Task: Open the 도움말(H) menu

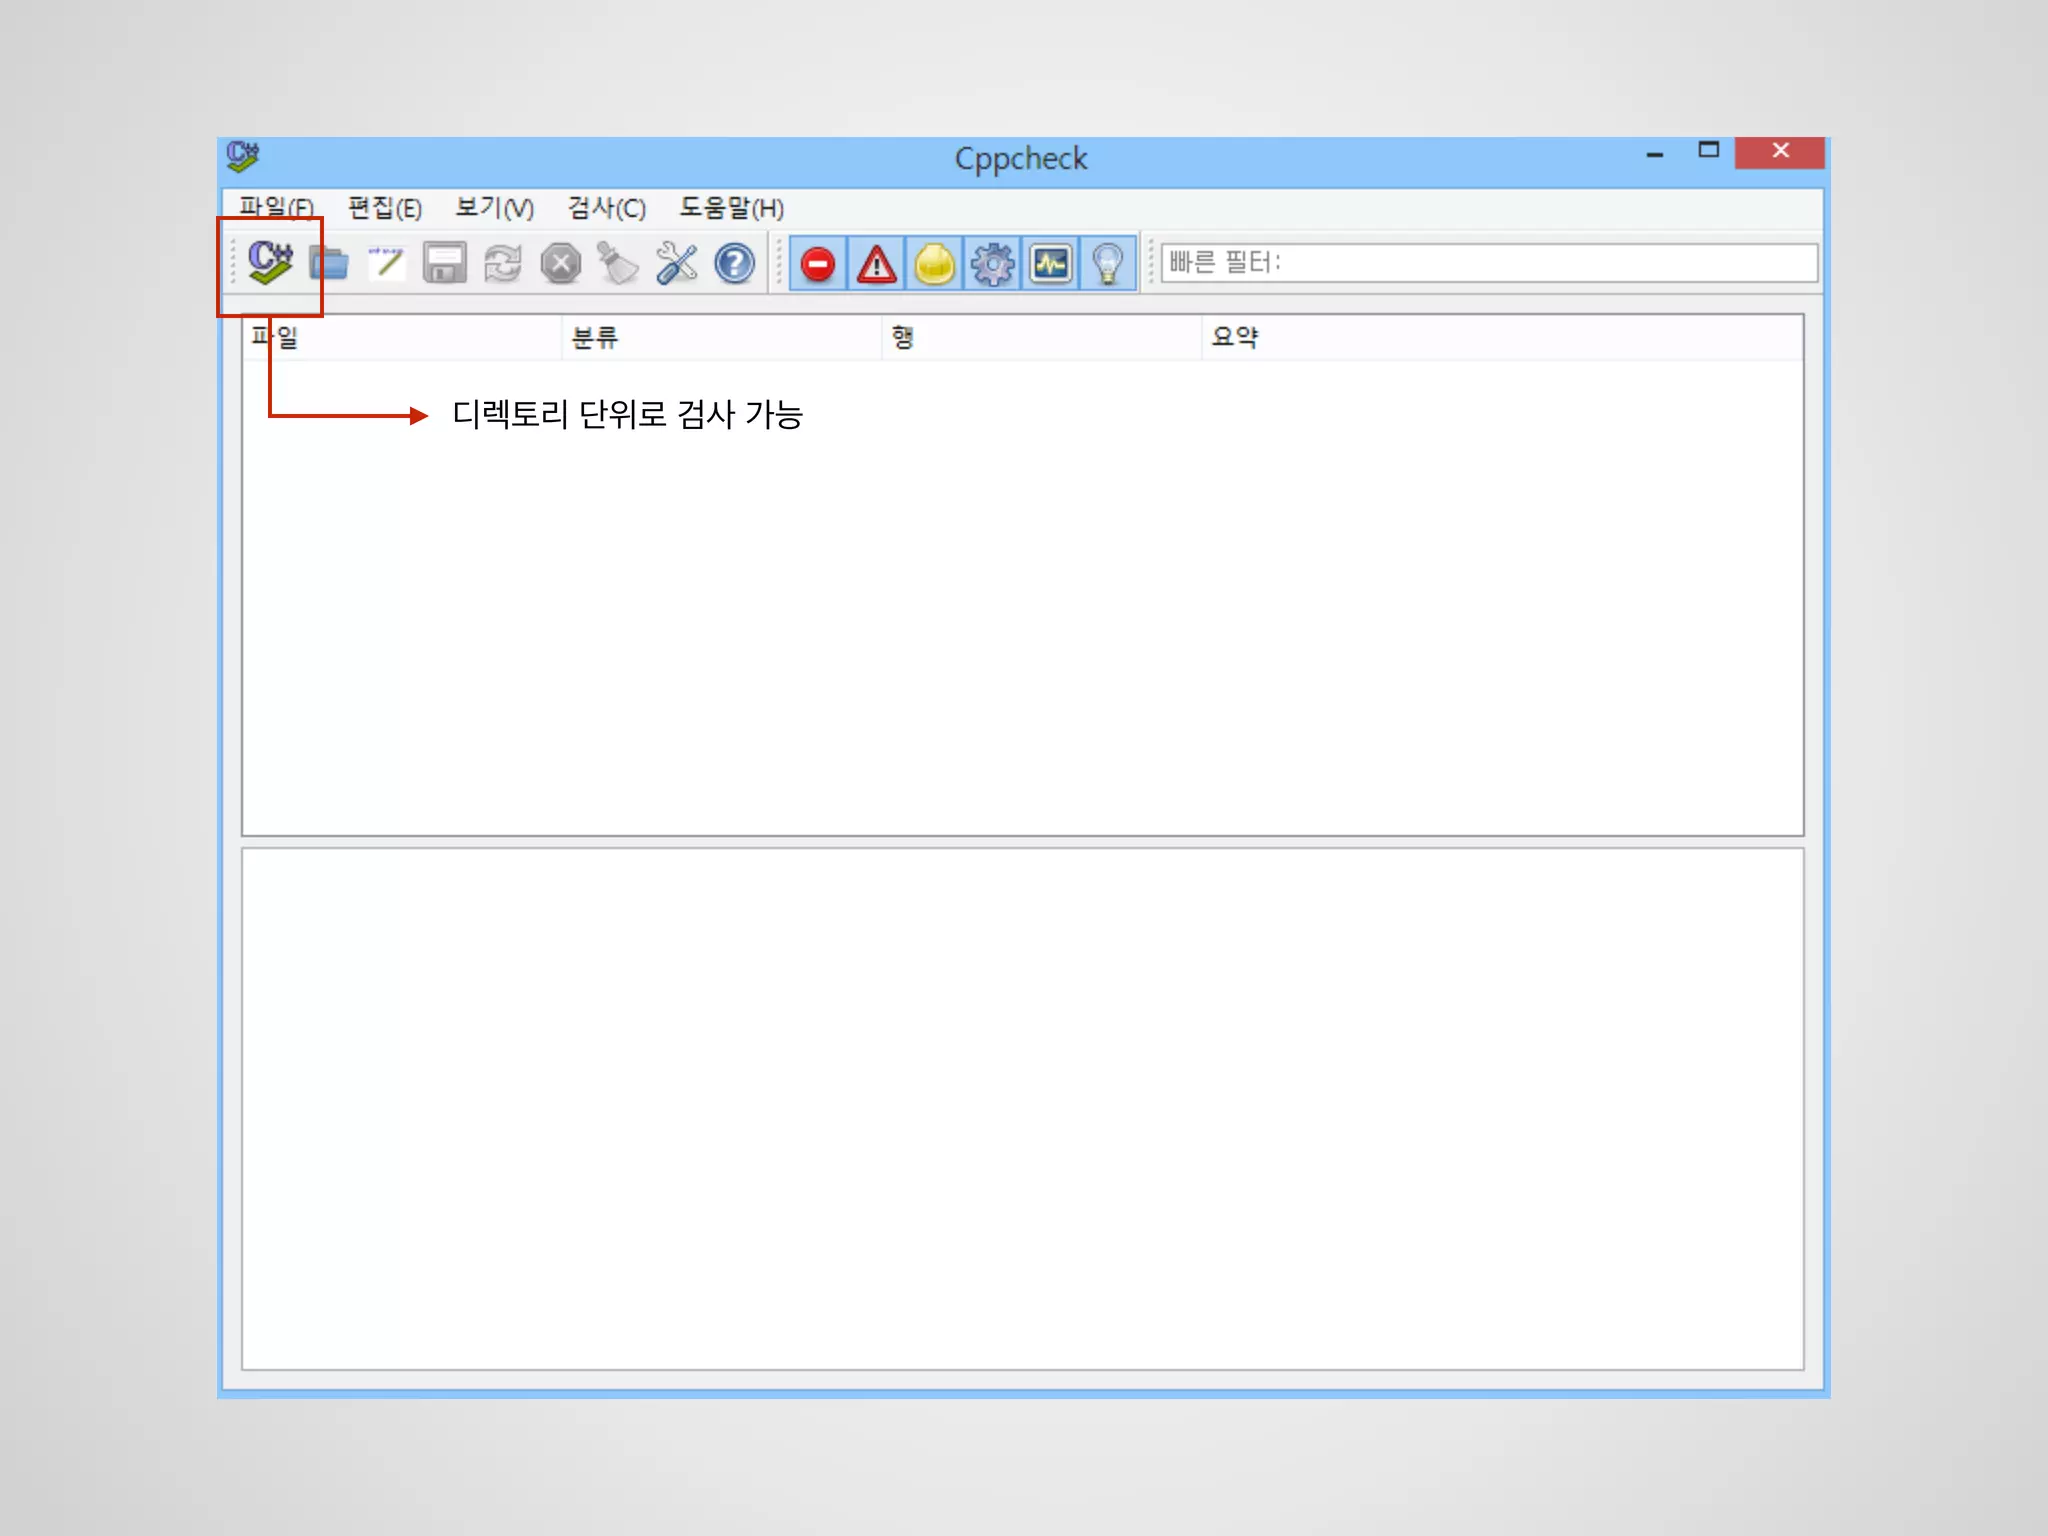Action: tap(732, 208)
